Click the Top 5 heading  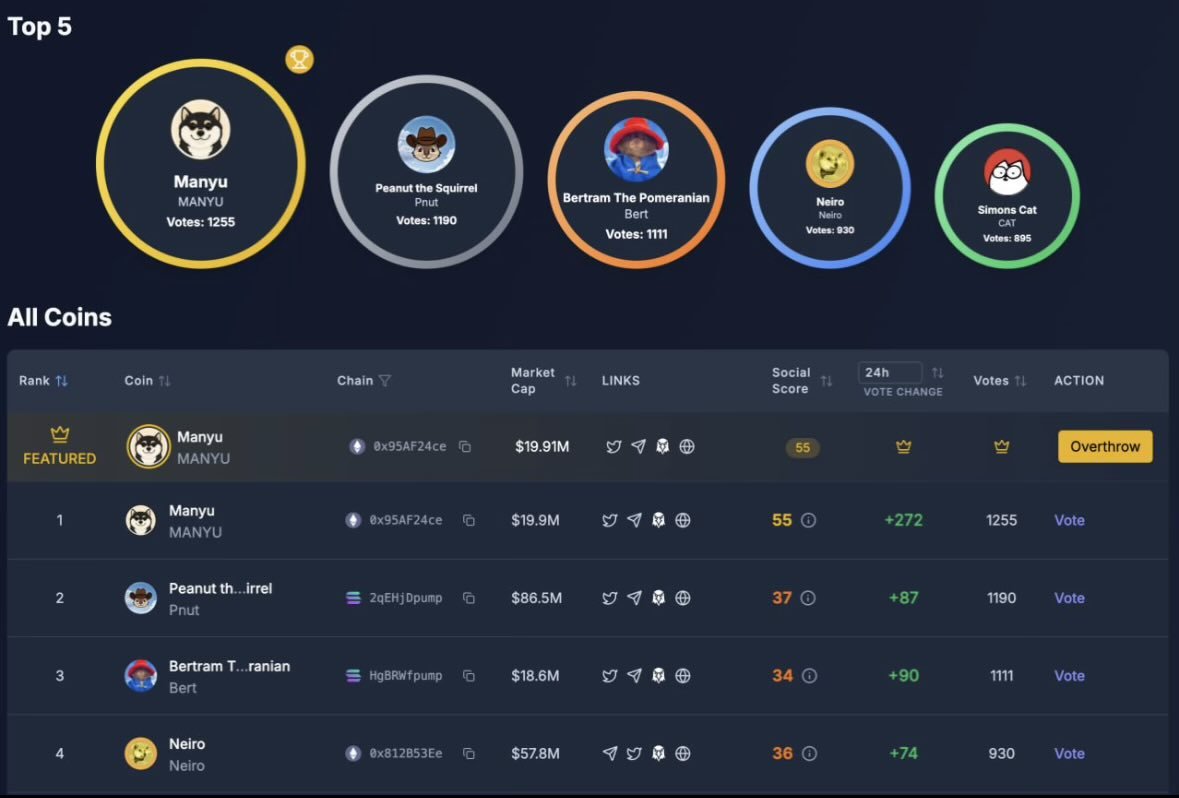click(39, 26)
